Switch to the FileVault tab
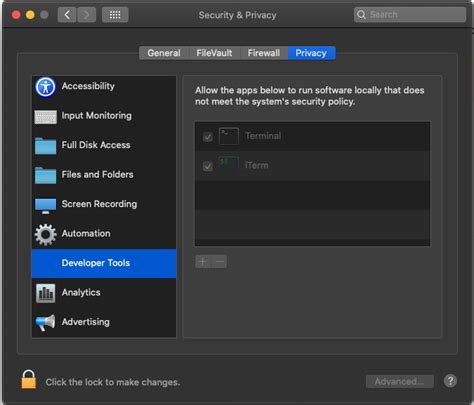474x405 pixels. [214, 53]
